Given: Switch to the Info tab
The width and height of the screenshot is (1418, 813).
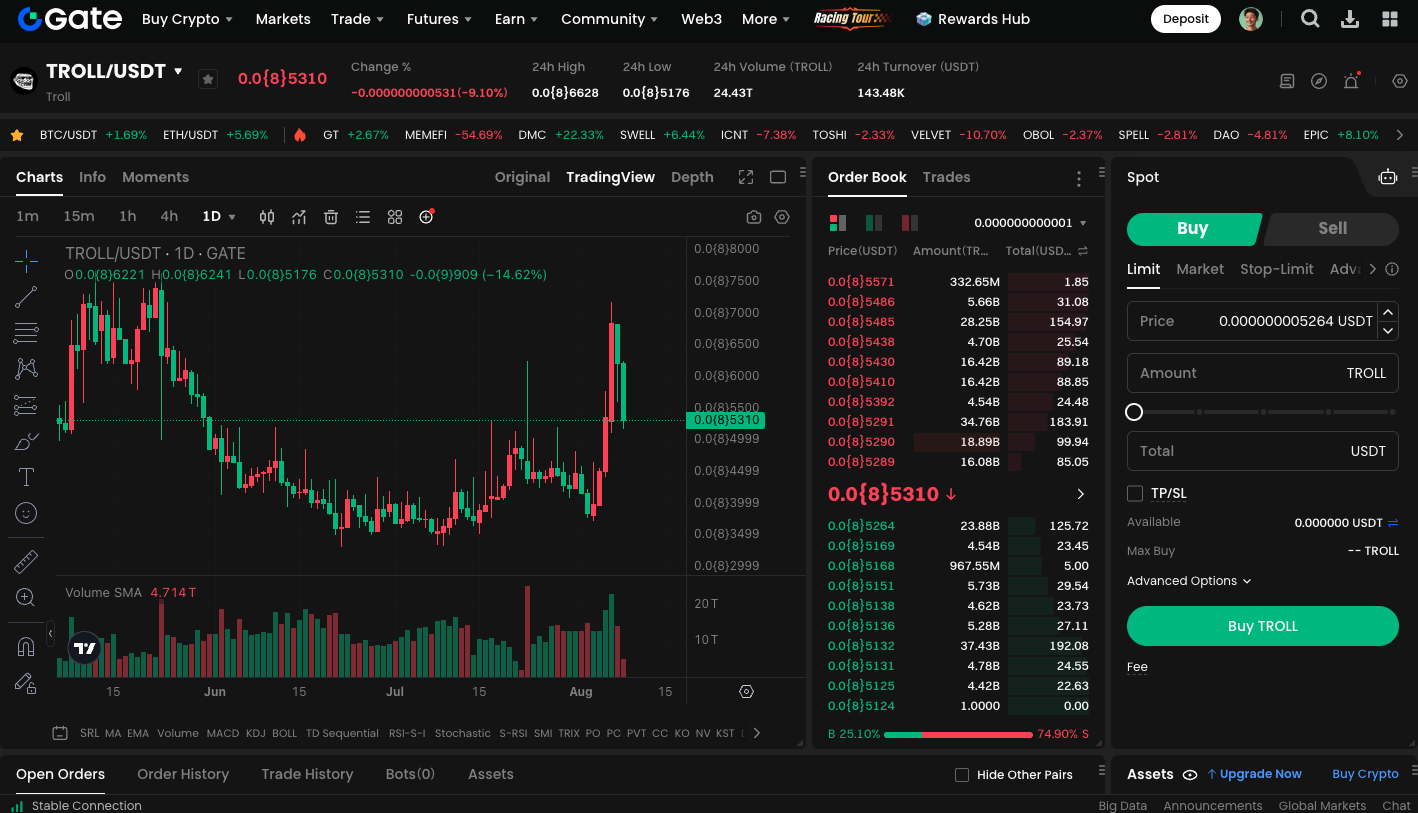Looking at the screenshot, I should coord(92,177).
